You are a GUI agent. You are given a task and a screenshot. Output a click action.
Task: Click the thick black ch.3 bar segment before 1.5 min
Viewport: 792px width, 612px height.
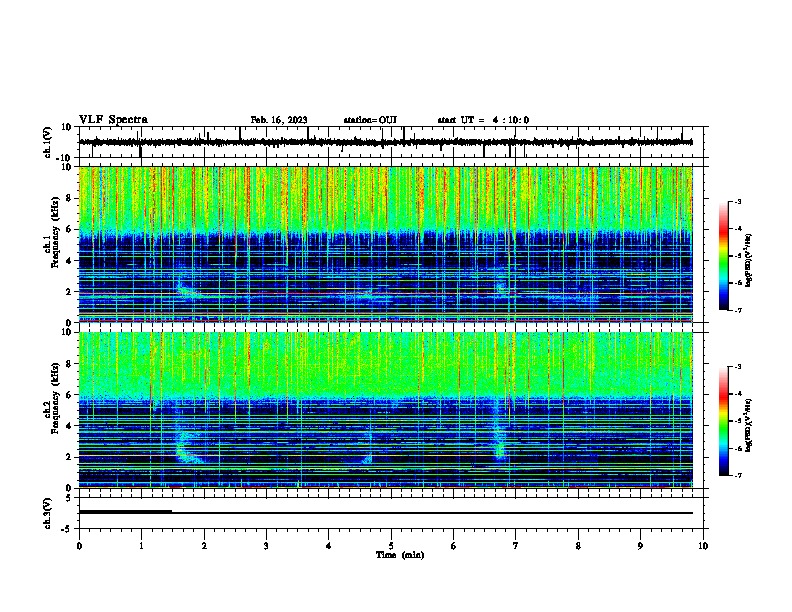pos(125,512)
